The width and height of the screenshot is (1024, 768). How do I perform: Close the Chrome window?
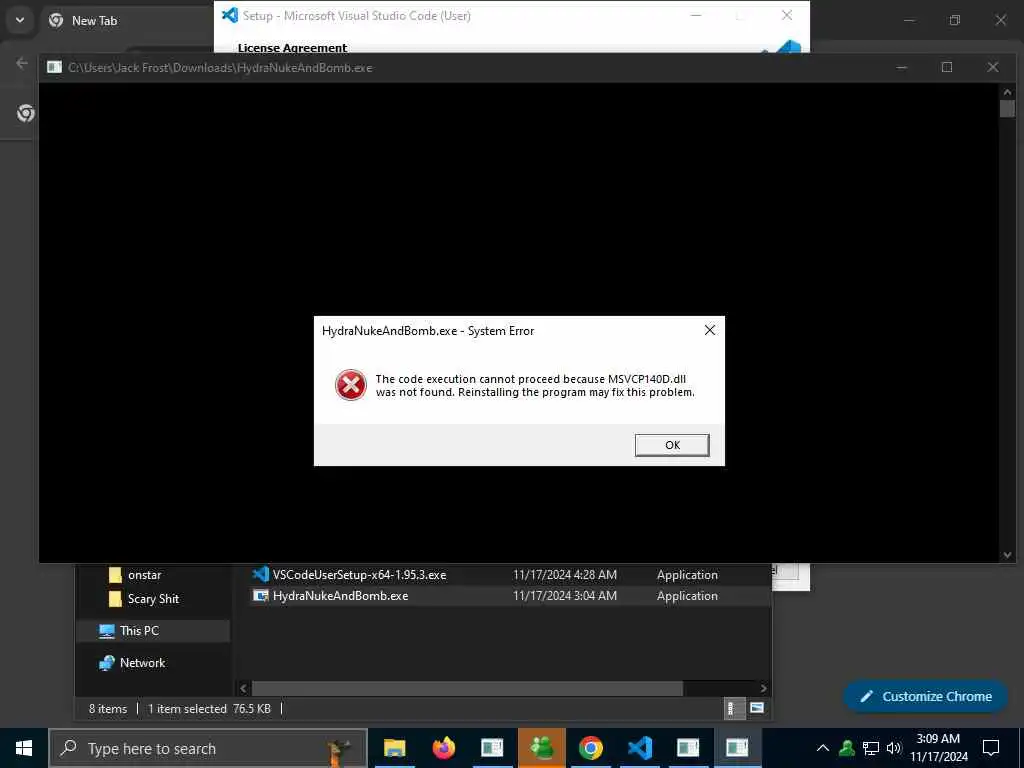1000,20
